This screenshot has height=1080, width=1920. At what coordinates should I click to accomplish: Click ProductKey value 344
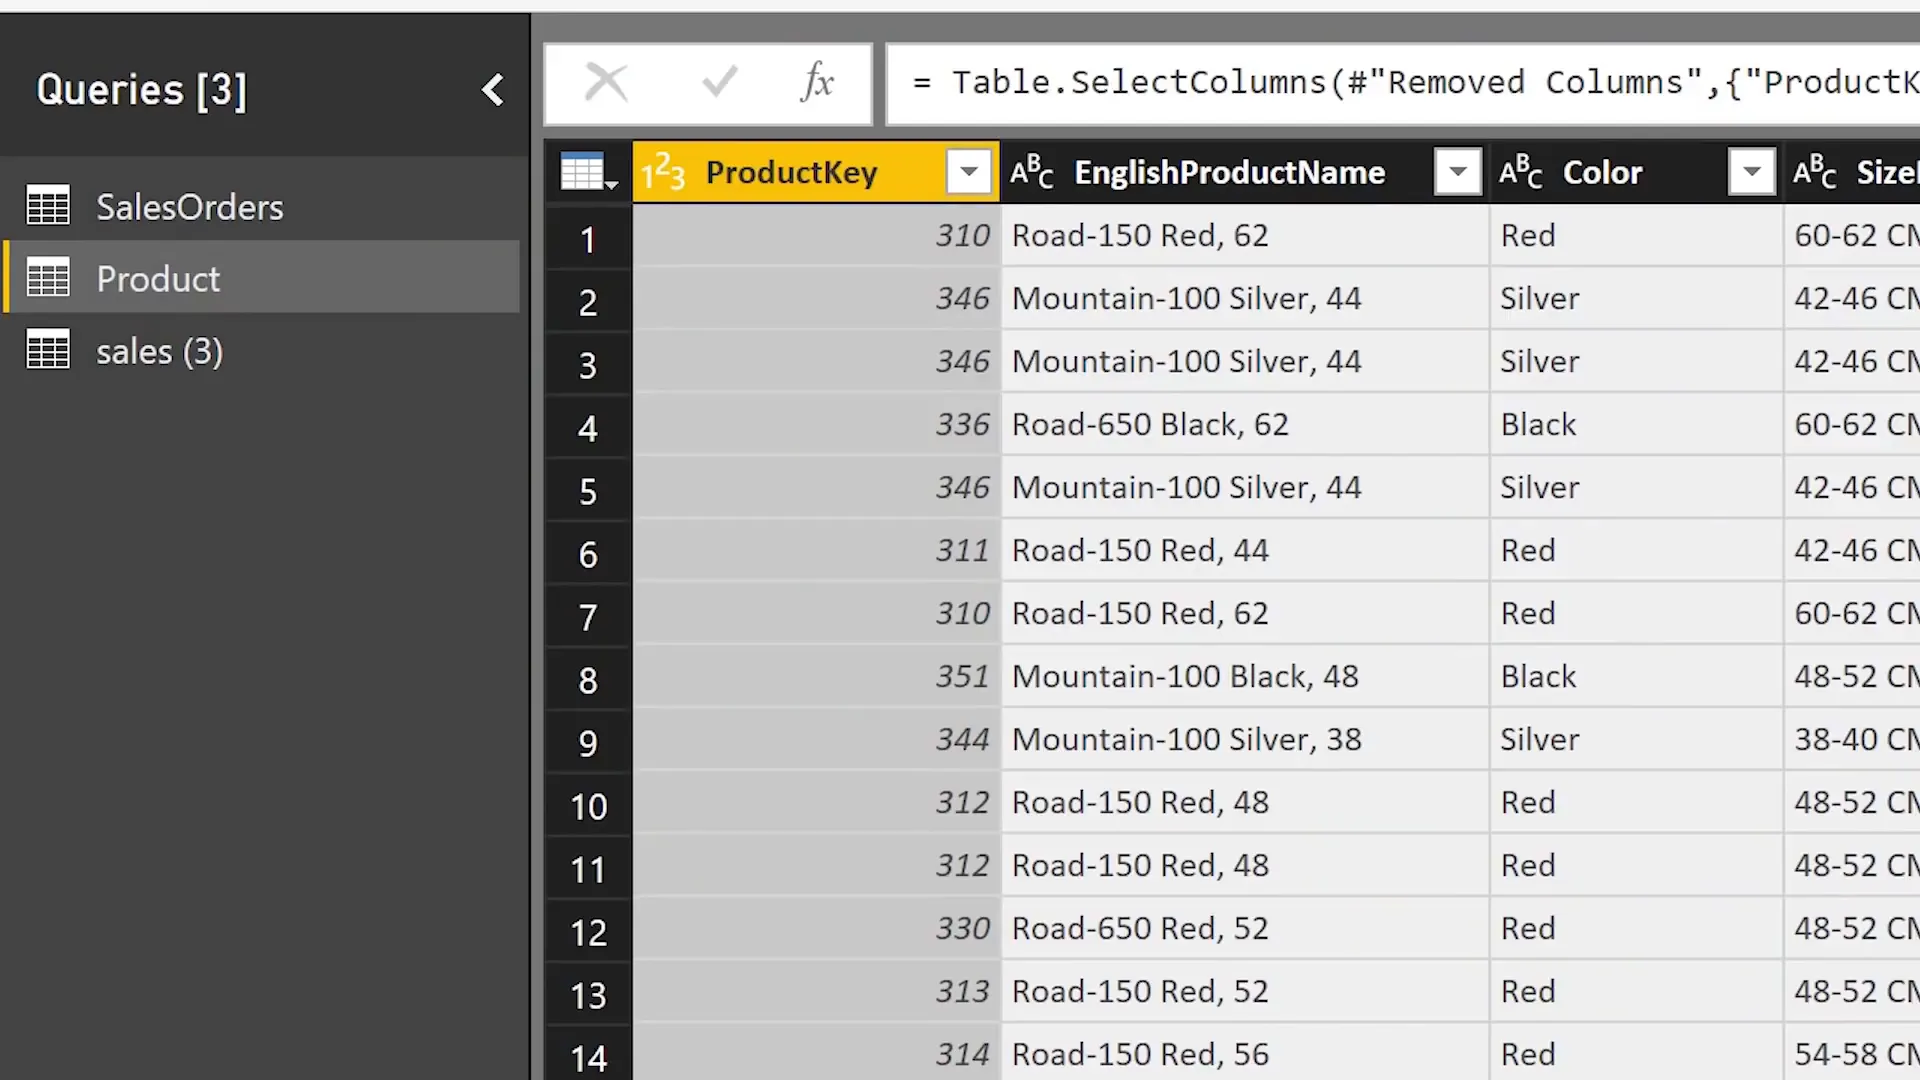point(816,739)
